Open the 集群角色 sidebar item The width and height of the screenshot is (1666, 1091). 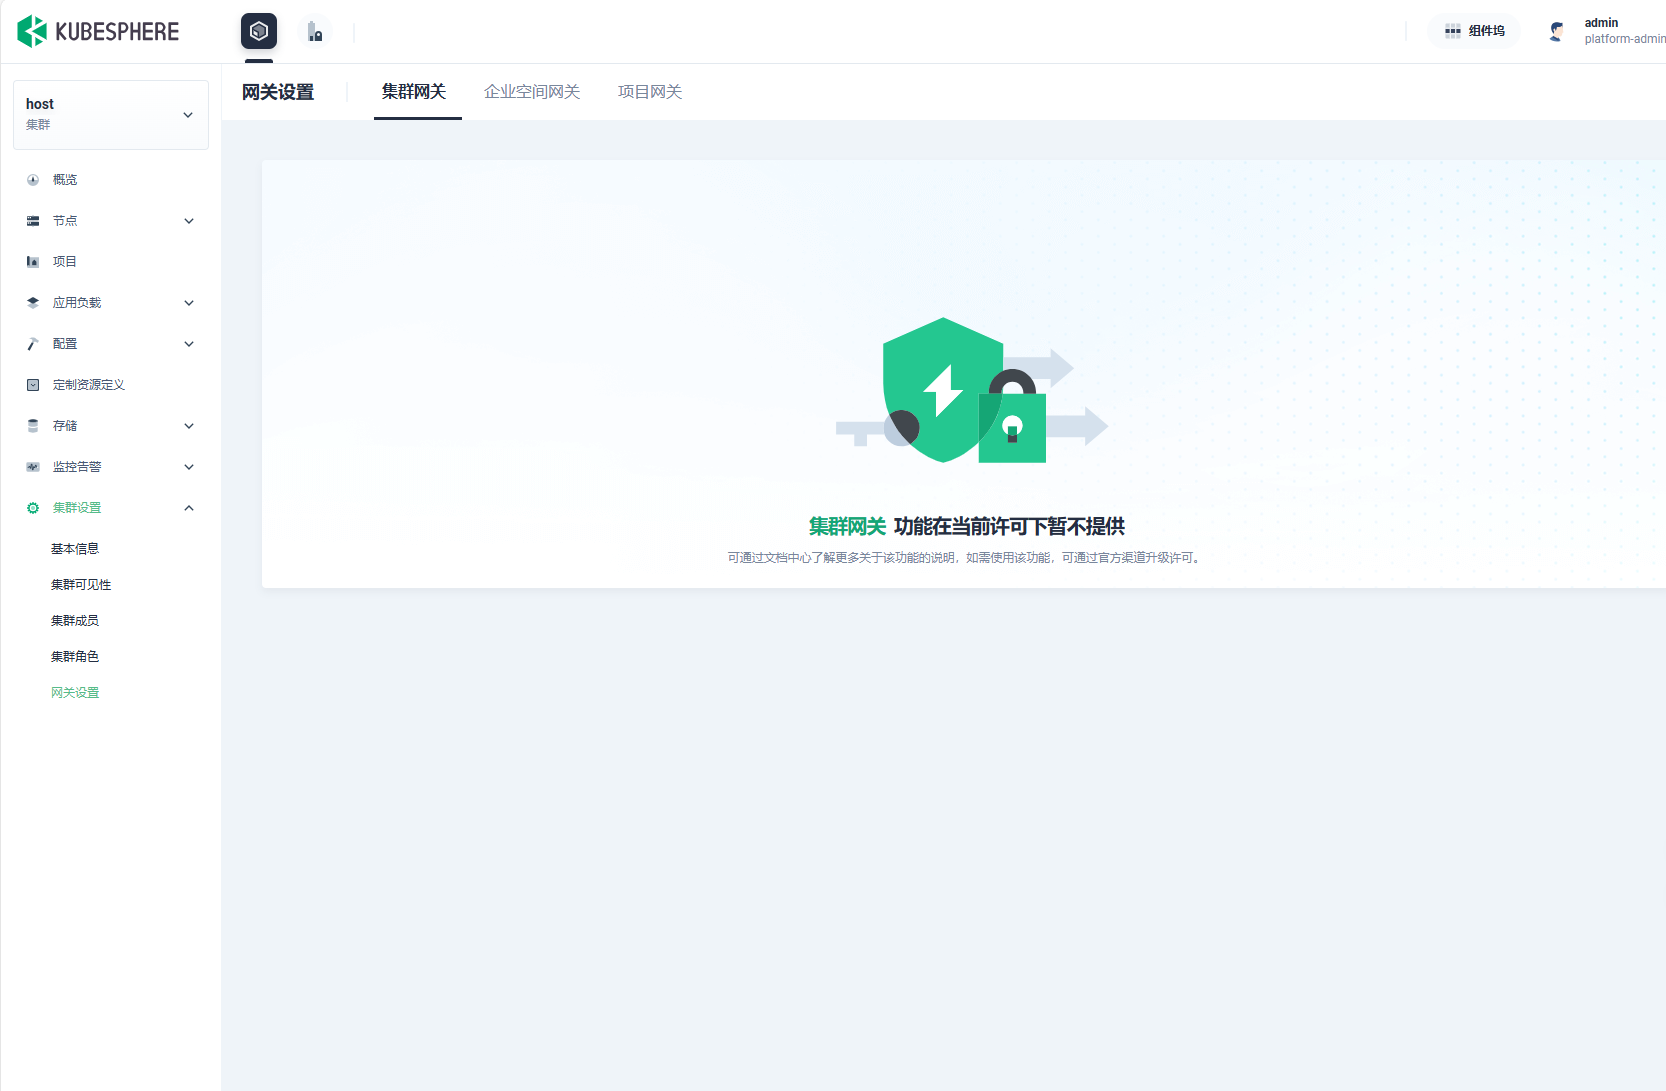click(75, 657)
